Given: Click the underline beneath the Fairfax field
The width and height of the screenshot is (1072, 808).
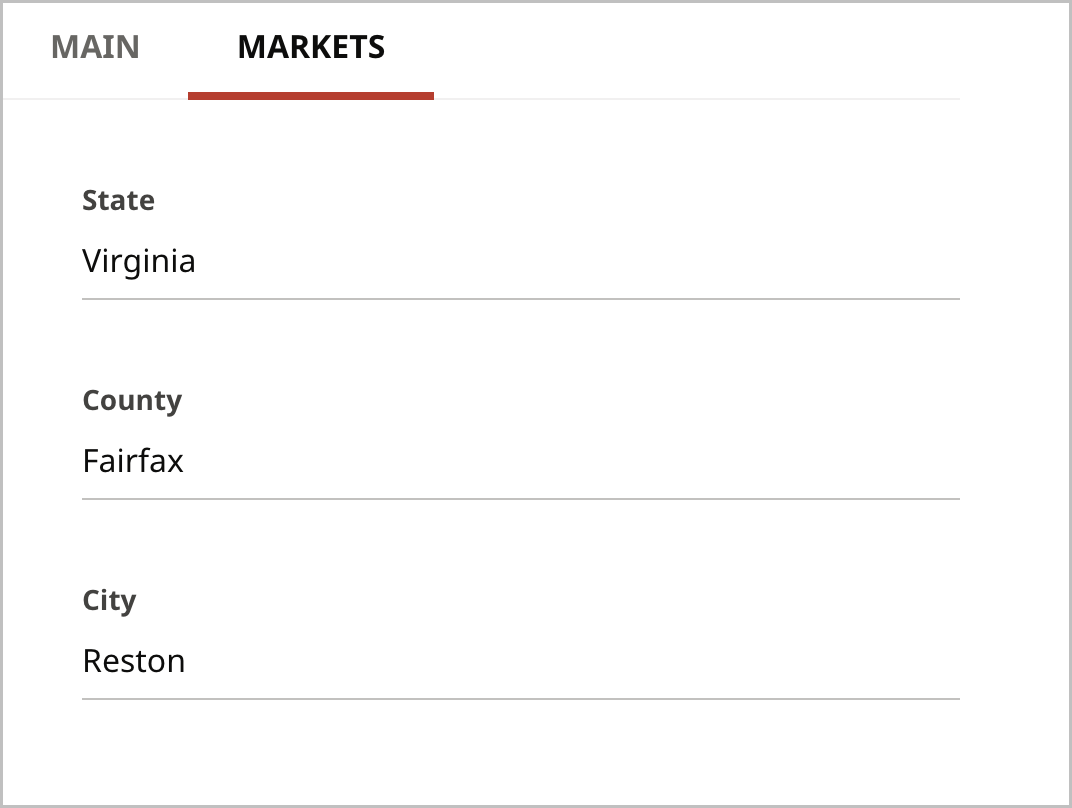Looking at the screenshot, I should tap(520, 498).
